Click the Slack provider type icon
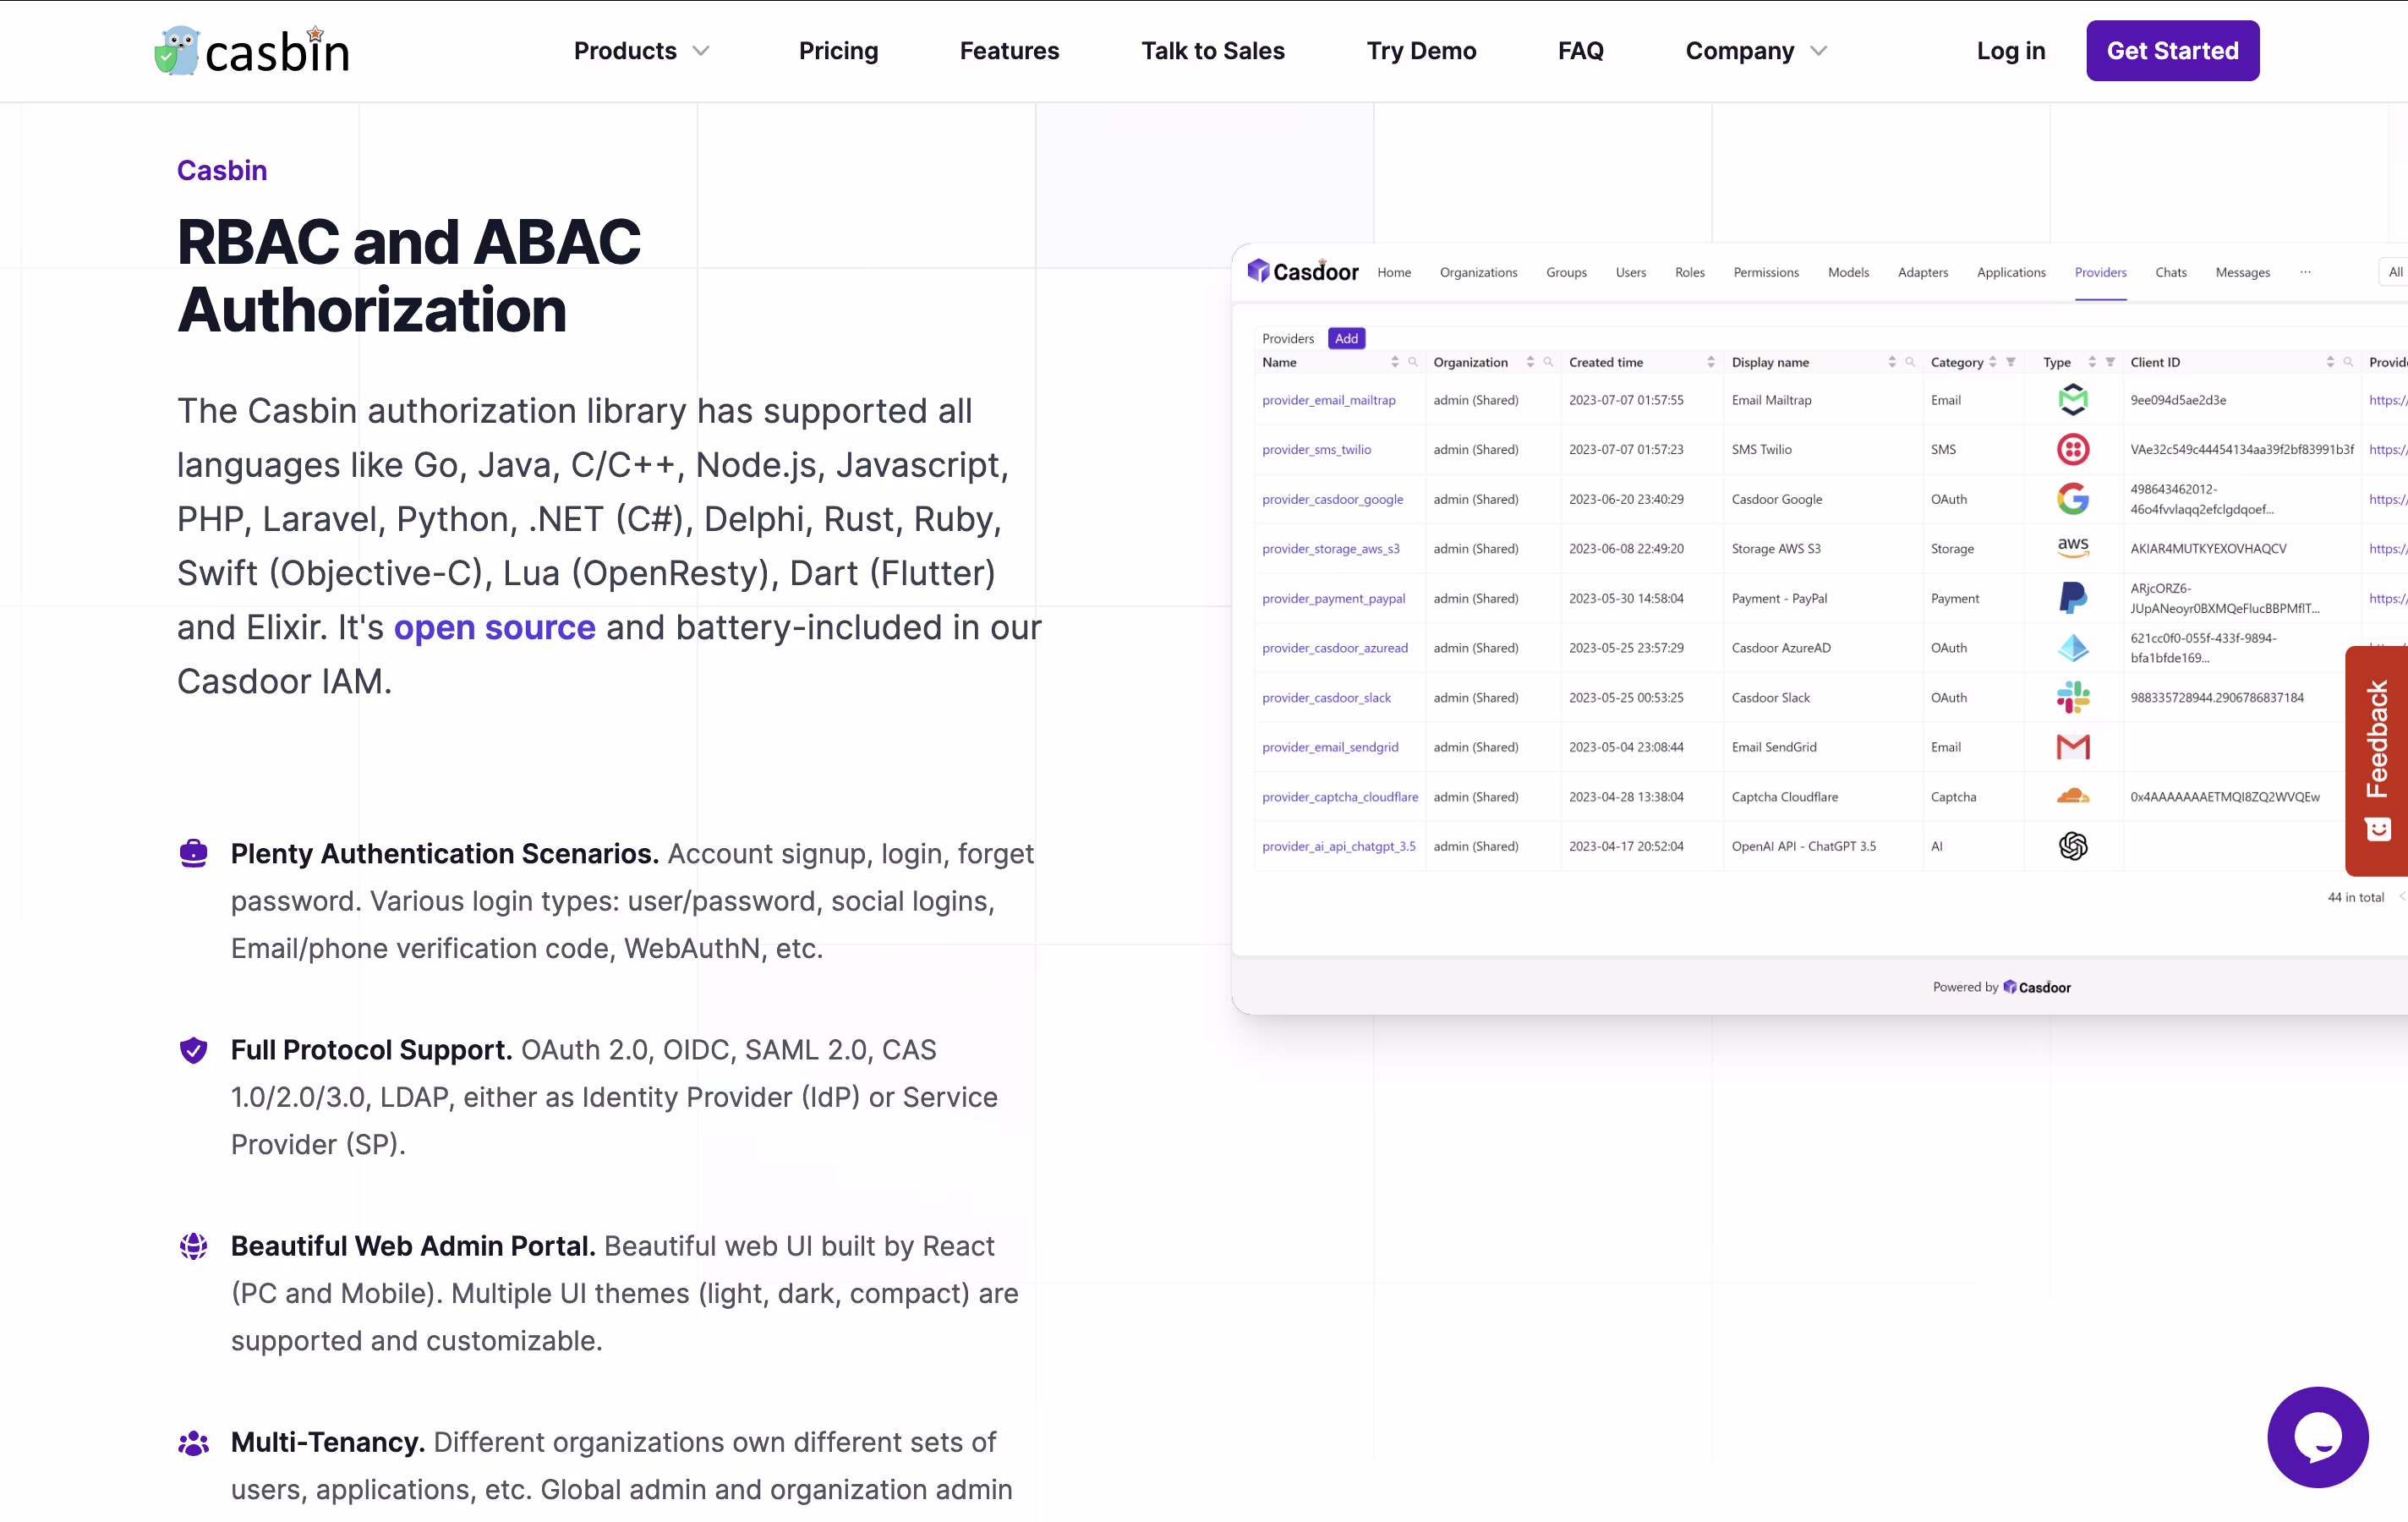Viewport: 2408px width, 1522px height. pos(2072,697)
